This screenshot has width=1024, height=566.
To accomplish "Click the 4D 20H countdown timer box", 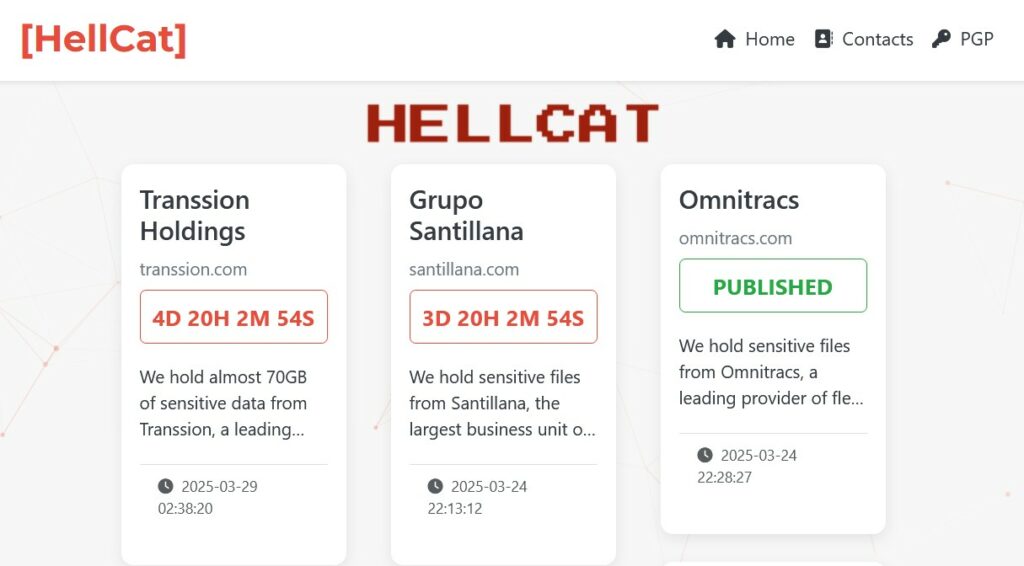I will 234,317.
